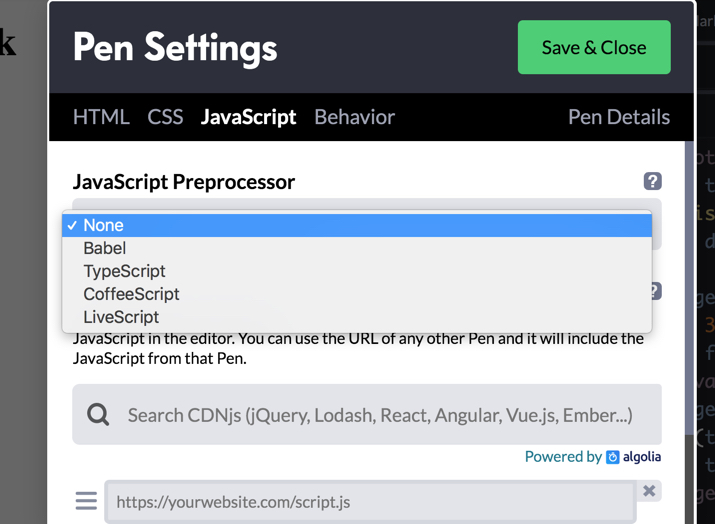Click the CDNjs search magnifier icon
The image size is (715, 524).
click(98, 415)
